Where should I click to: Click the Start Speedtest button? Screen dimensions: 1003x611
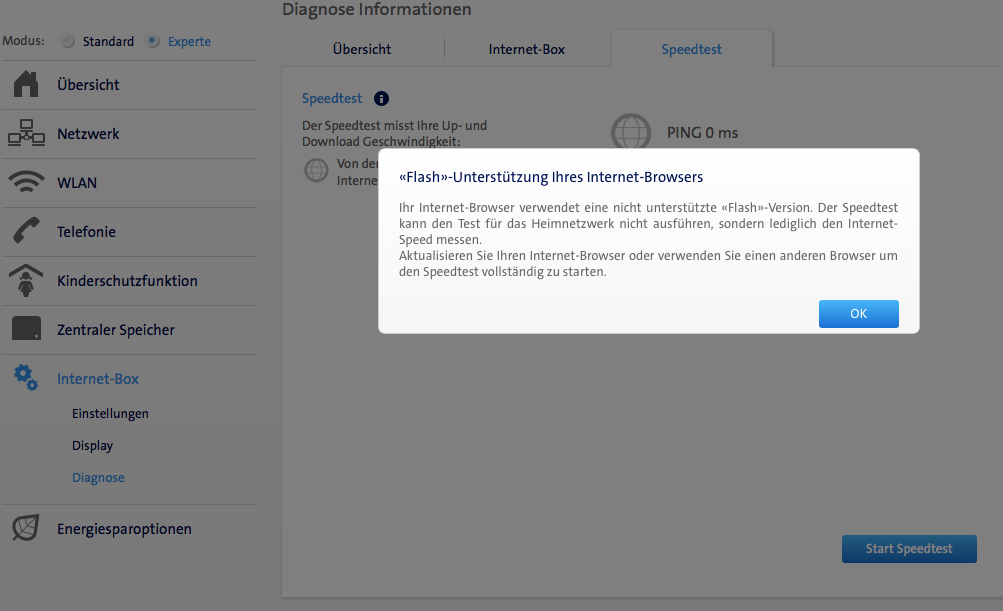tap(908, 548)
